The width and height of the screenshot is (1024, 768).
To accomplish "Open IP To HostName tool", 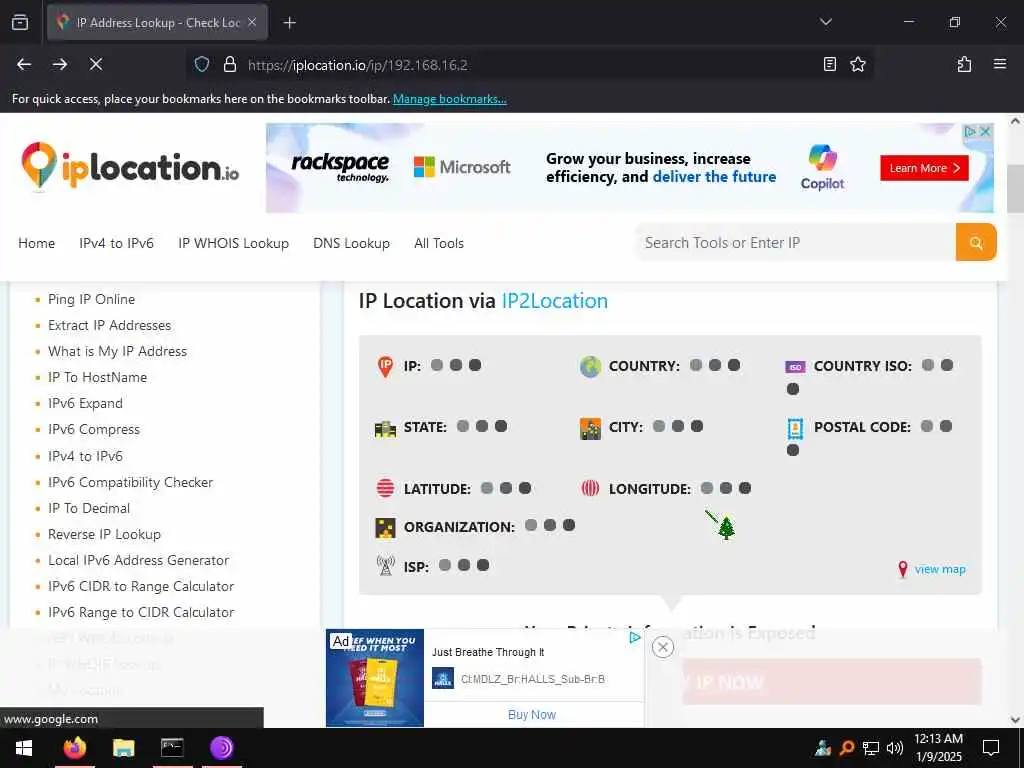I will pyautogui.click(x=97, y=377).
